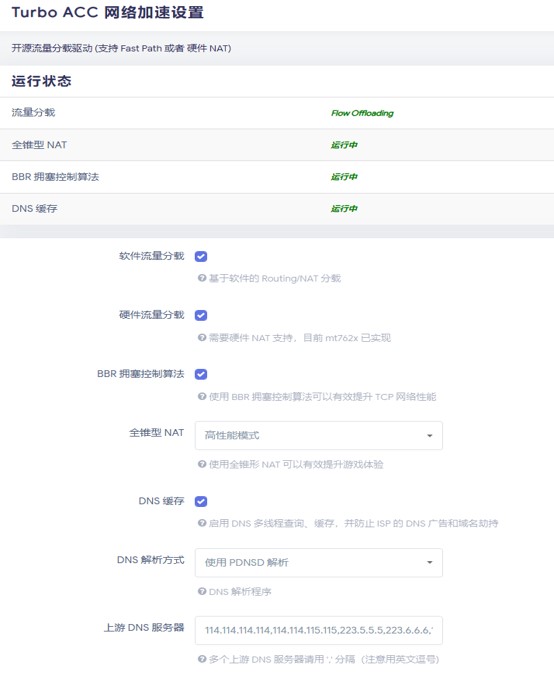554x687 pixels.
Task: Click the Turbo ACC 网络加速设置 page title
Action: coord(108,12)
